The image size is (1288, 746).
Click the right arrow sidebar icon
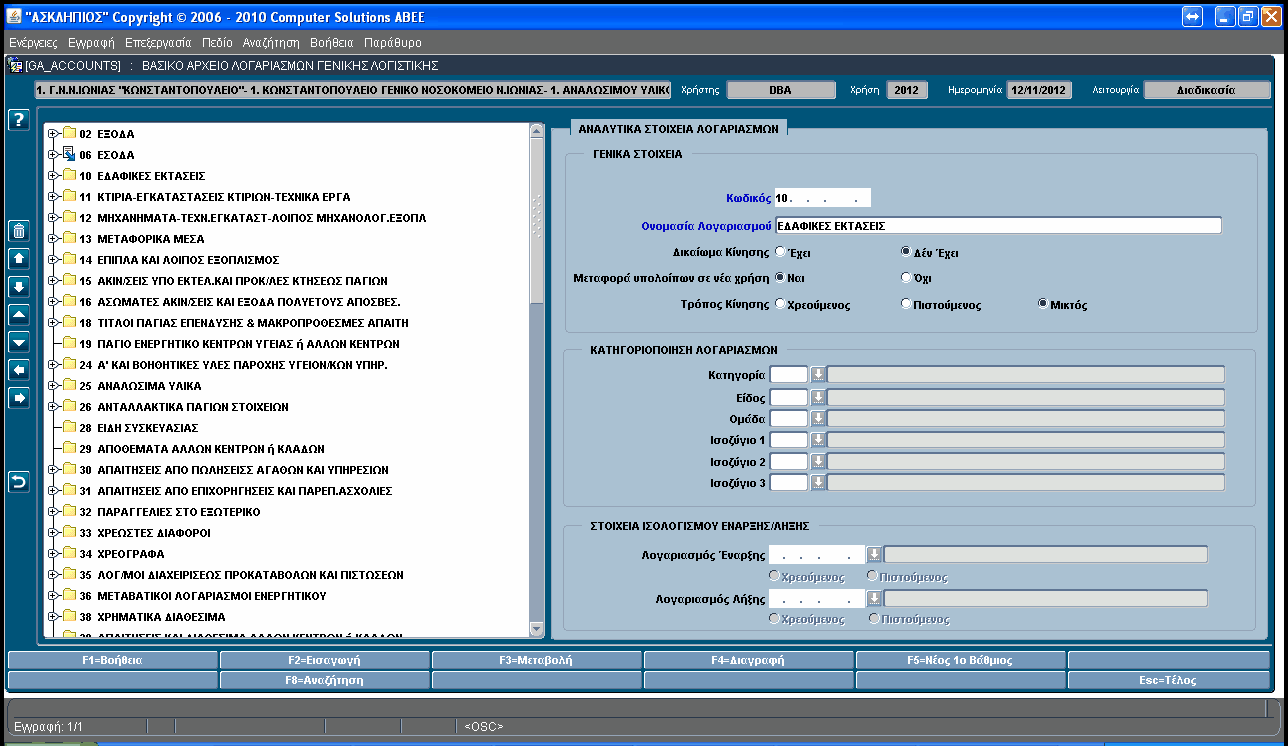(x=18, y=399)
